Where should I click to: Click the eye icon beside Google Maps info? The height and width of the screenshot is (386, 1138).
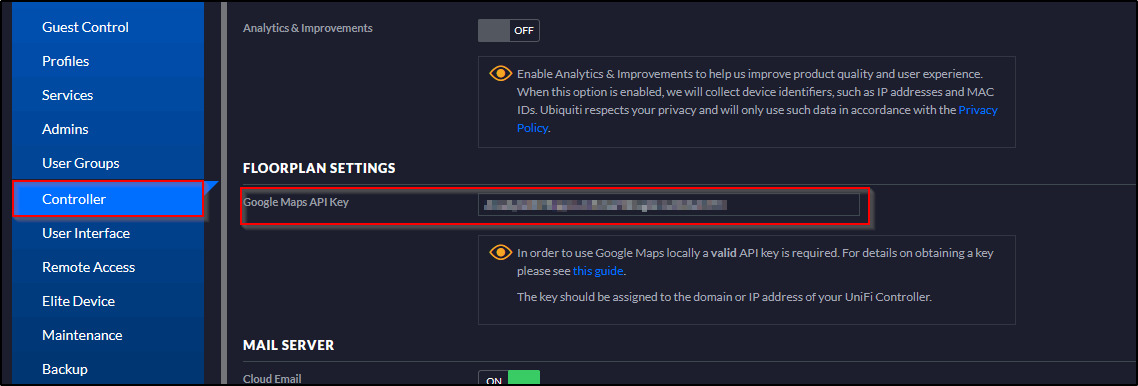pos(500,252)
